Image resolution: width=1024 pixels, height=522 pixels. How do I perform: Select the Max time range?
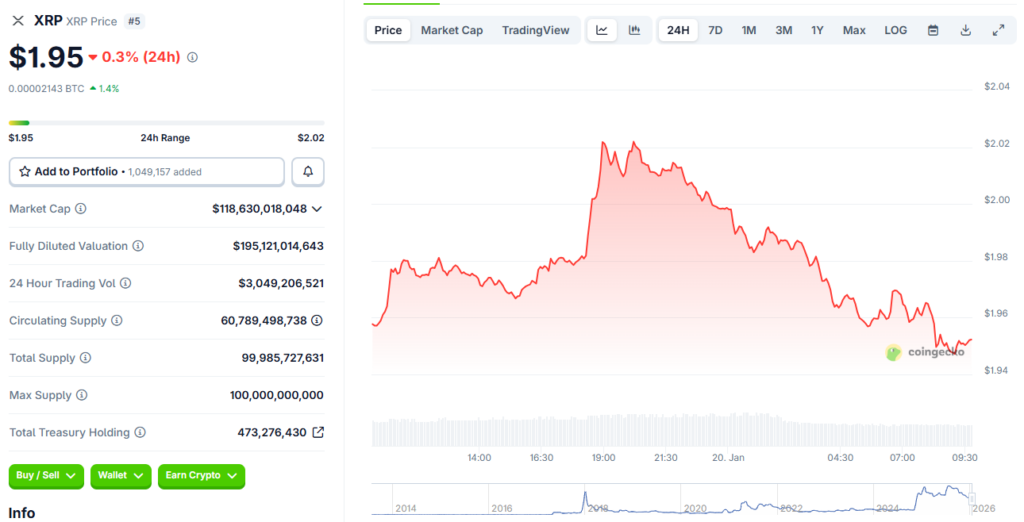click(854, 30)
